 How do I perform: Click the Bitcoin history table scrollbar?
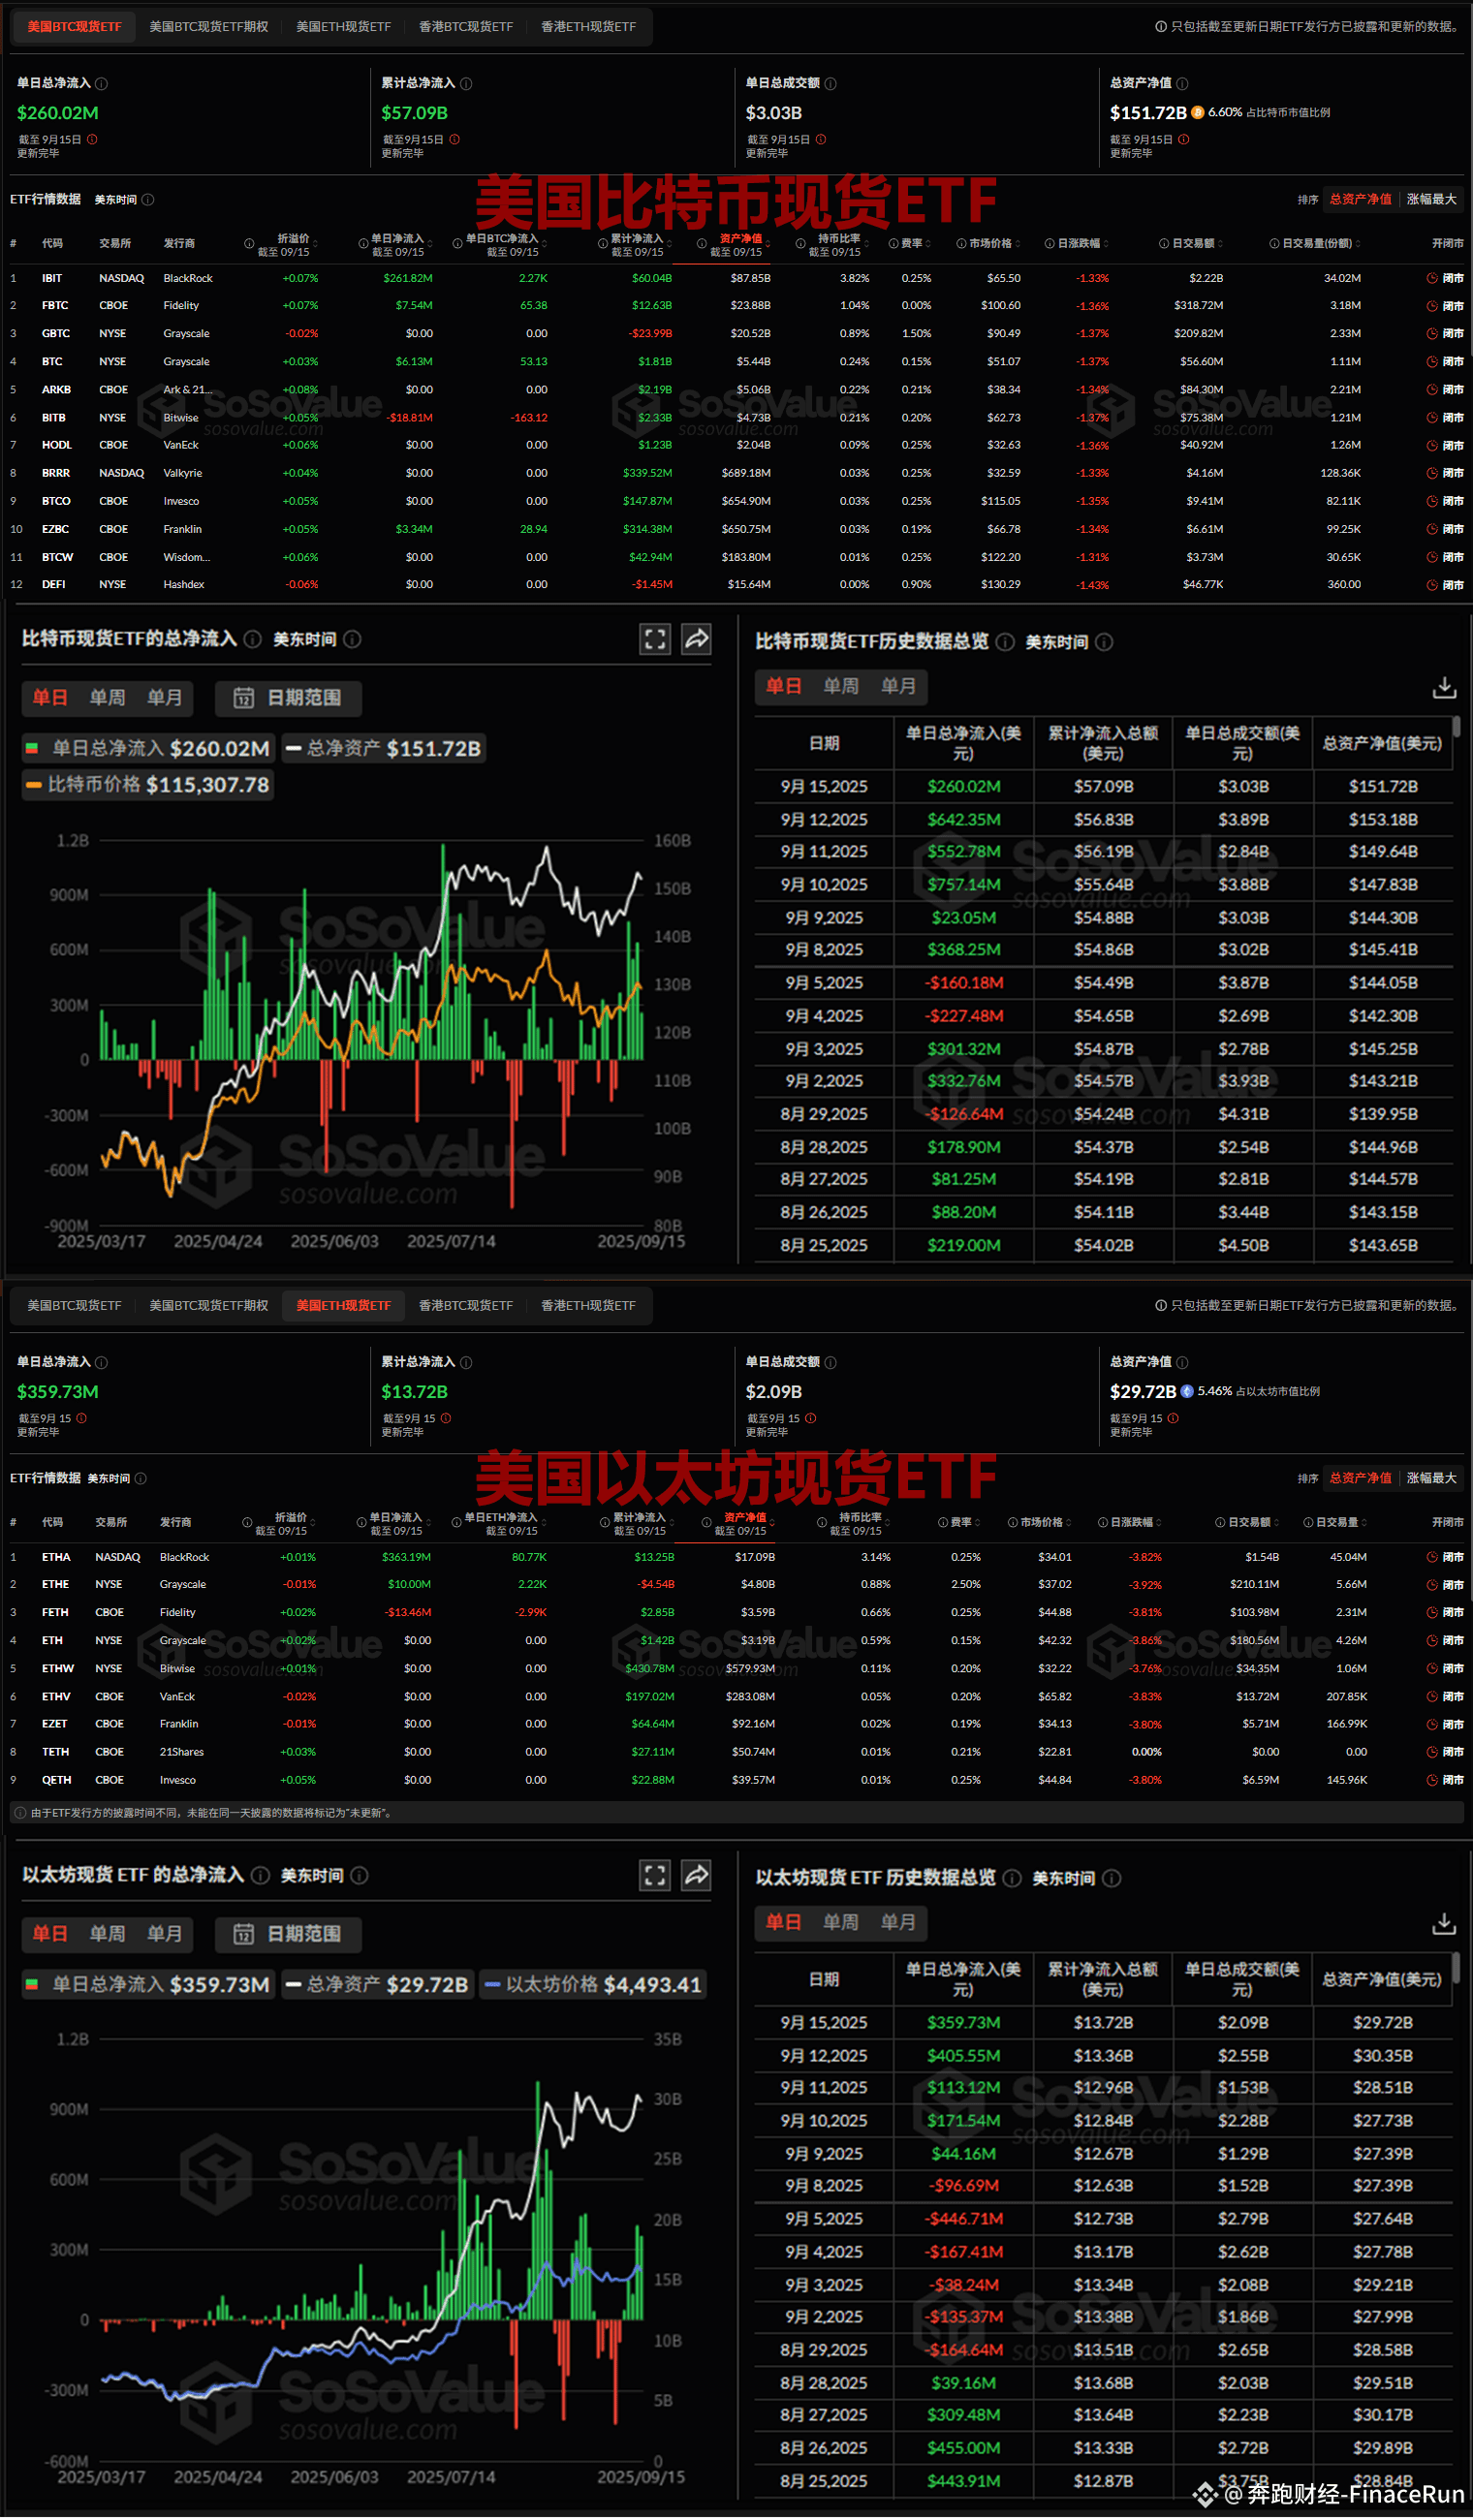click(1456, 727)
